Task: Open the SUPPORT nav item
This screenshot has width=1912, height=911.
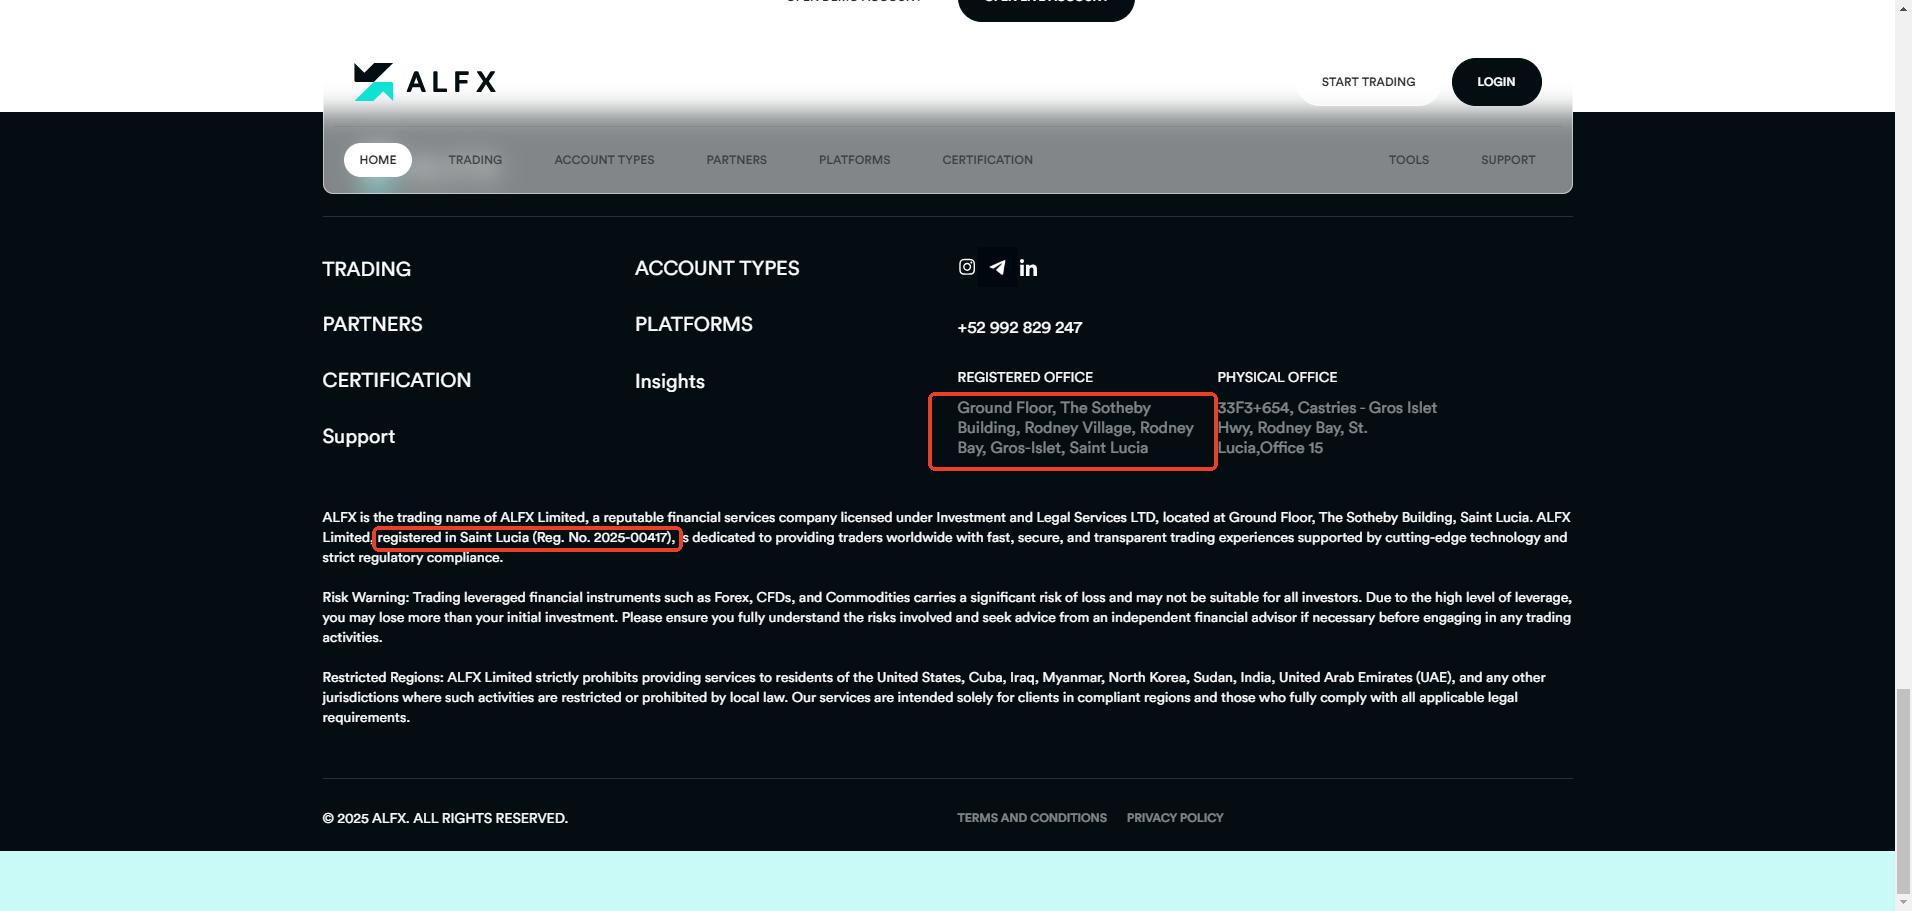Action: 1508,160
